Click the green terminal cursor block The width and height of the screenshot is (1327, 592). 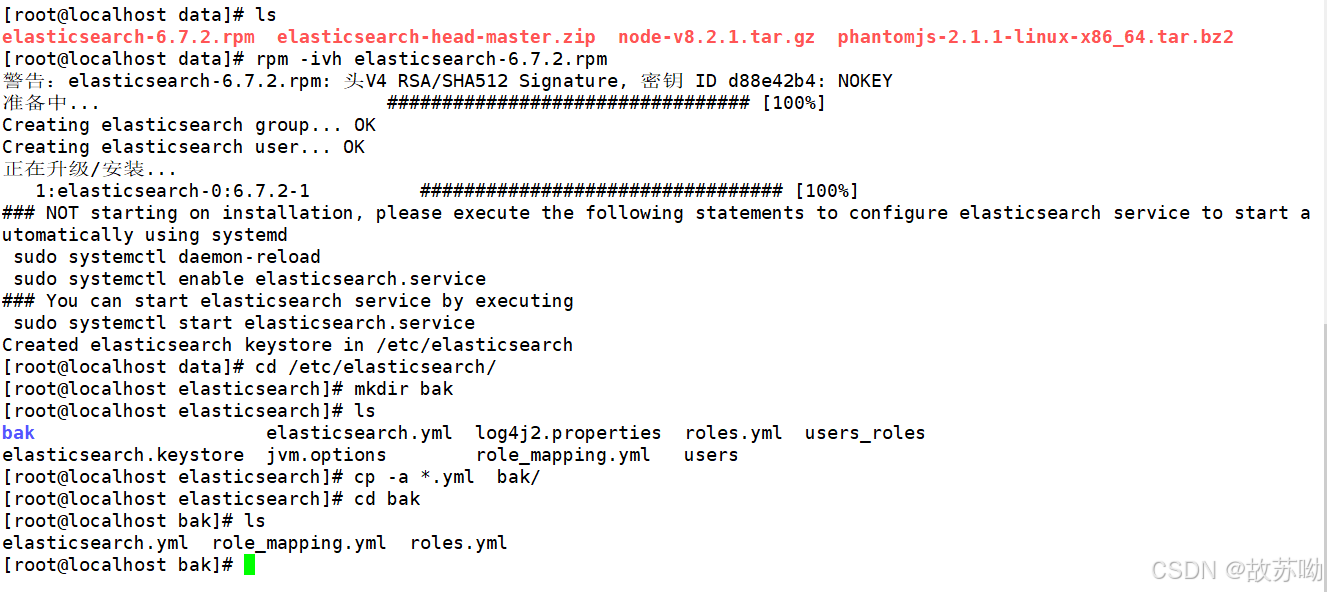coord(249,565)
